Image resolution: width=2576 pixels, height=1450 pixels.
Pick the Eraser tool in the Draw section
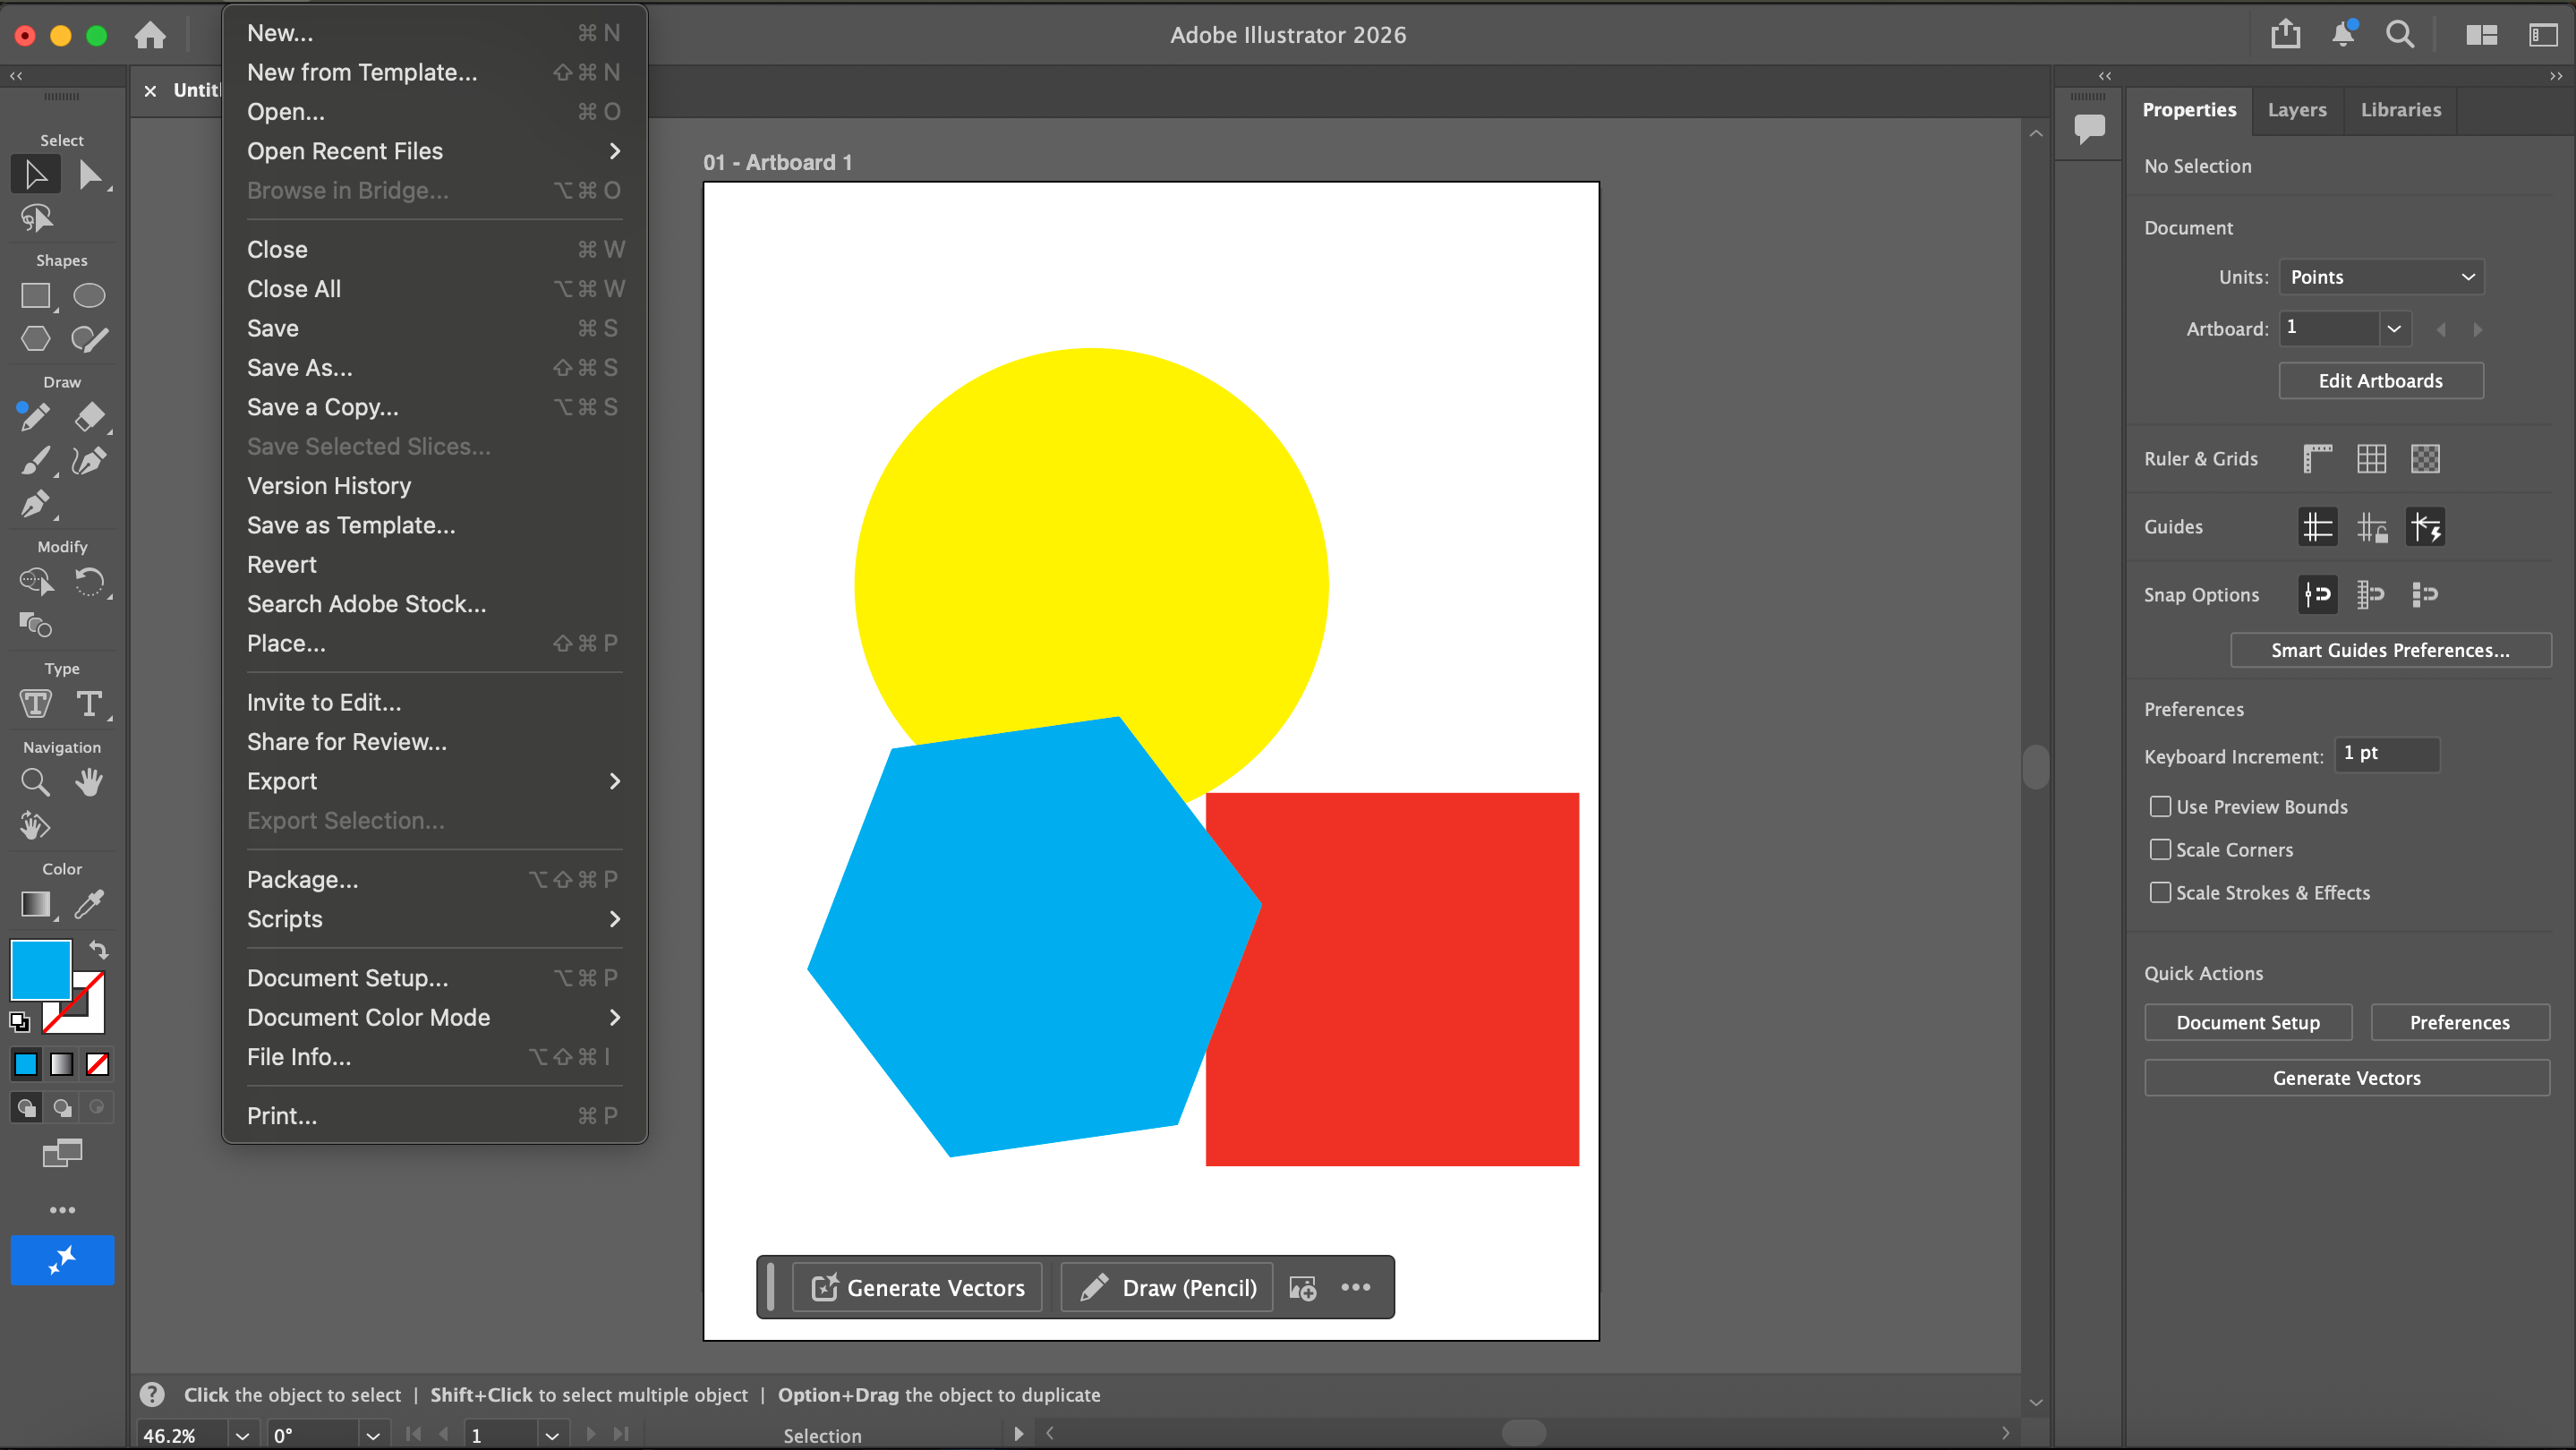coord(90,416)
